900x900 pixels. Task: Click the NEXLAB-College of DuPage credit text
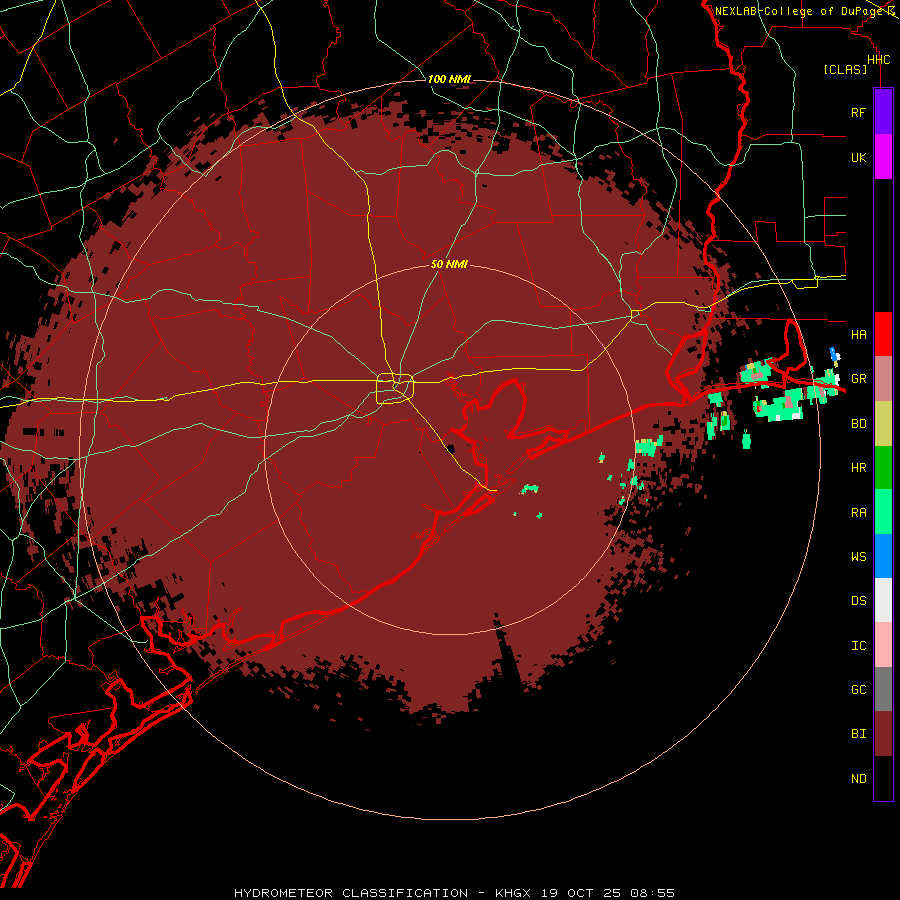(798, 11)
